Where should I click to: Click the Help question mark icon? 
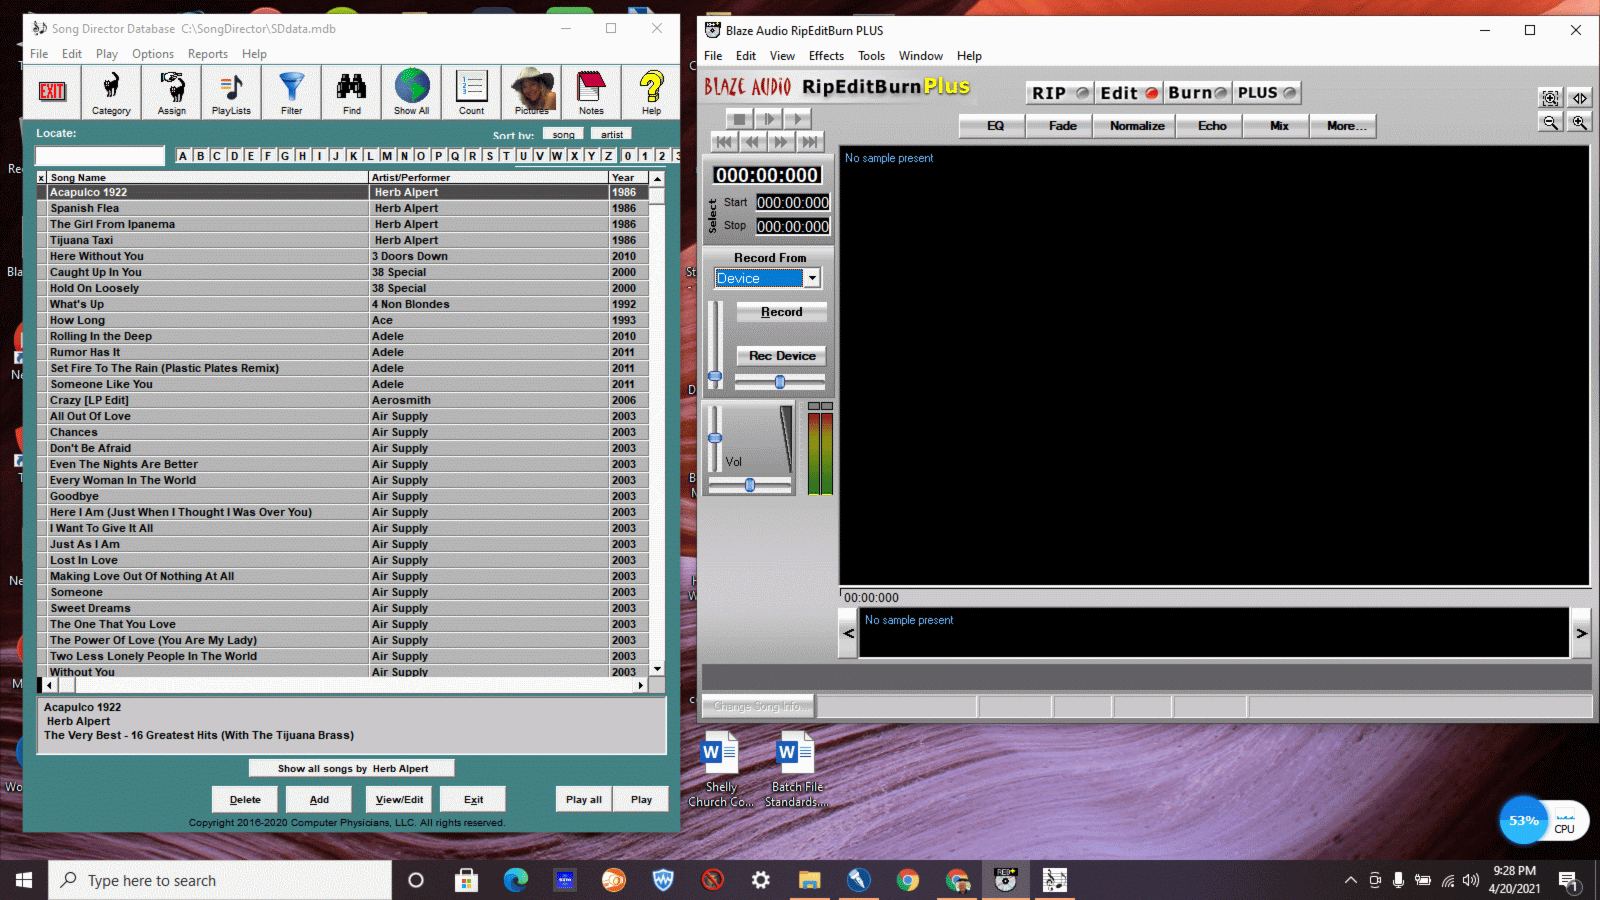651,93
